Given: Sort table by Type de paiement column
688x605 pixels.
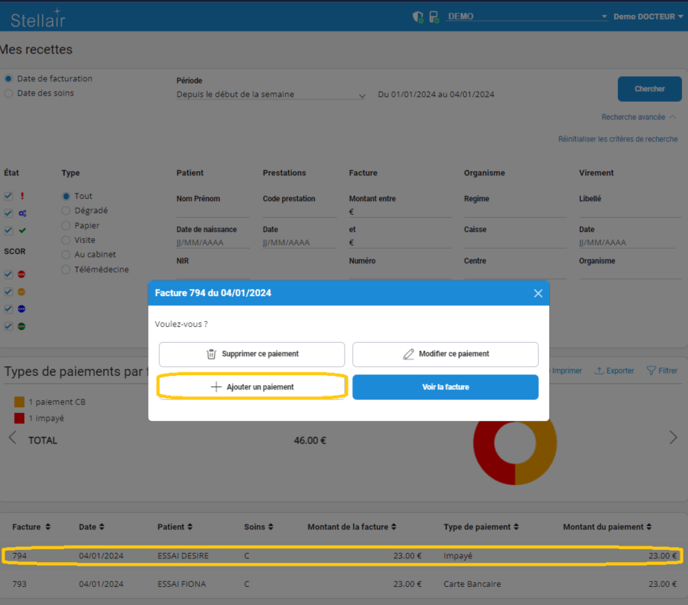Looking at the screenshot, I should [x=481, y=527].
